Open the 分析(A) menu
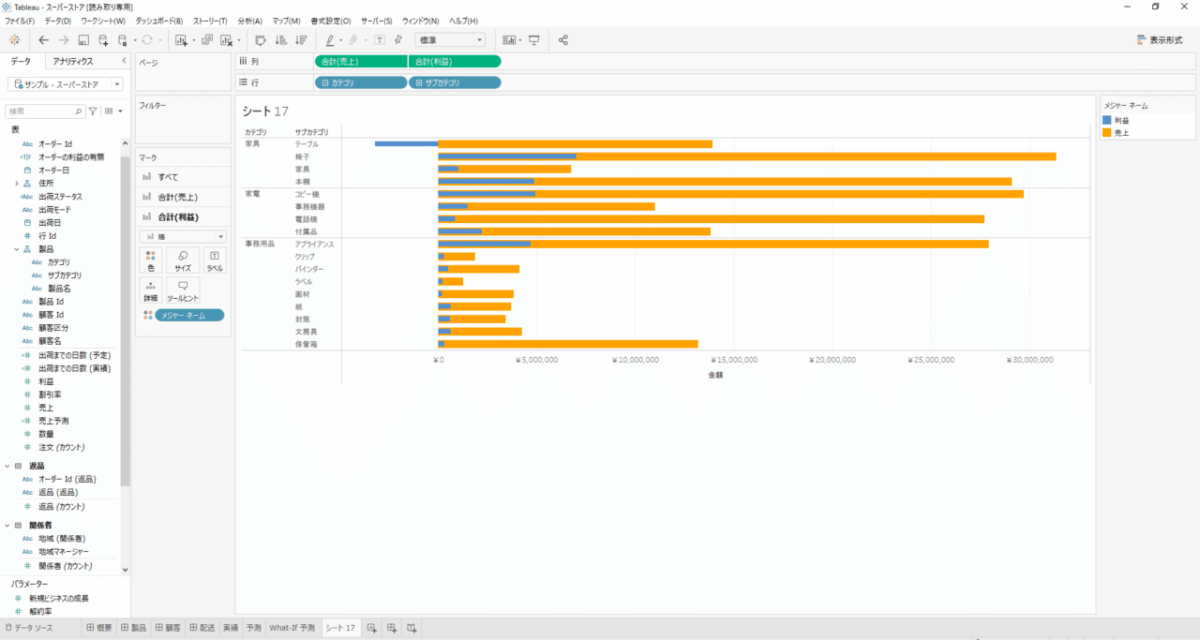The width and height of the screenshot is (1200, 640). (250, 21)
